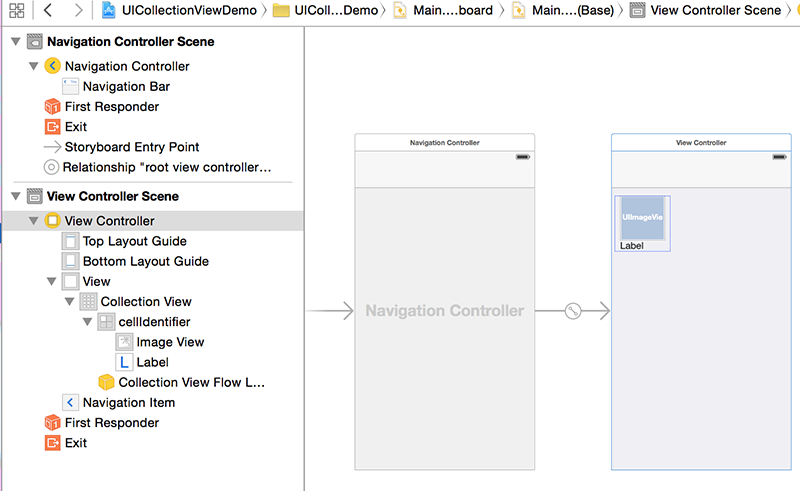This screenshot has width=800, height=491.
Task: Click the First Responder cube under View Controller Scene
Action: click(x=52, y=423)
